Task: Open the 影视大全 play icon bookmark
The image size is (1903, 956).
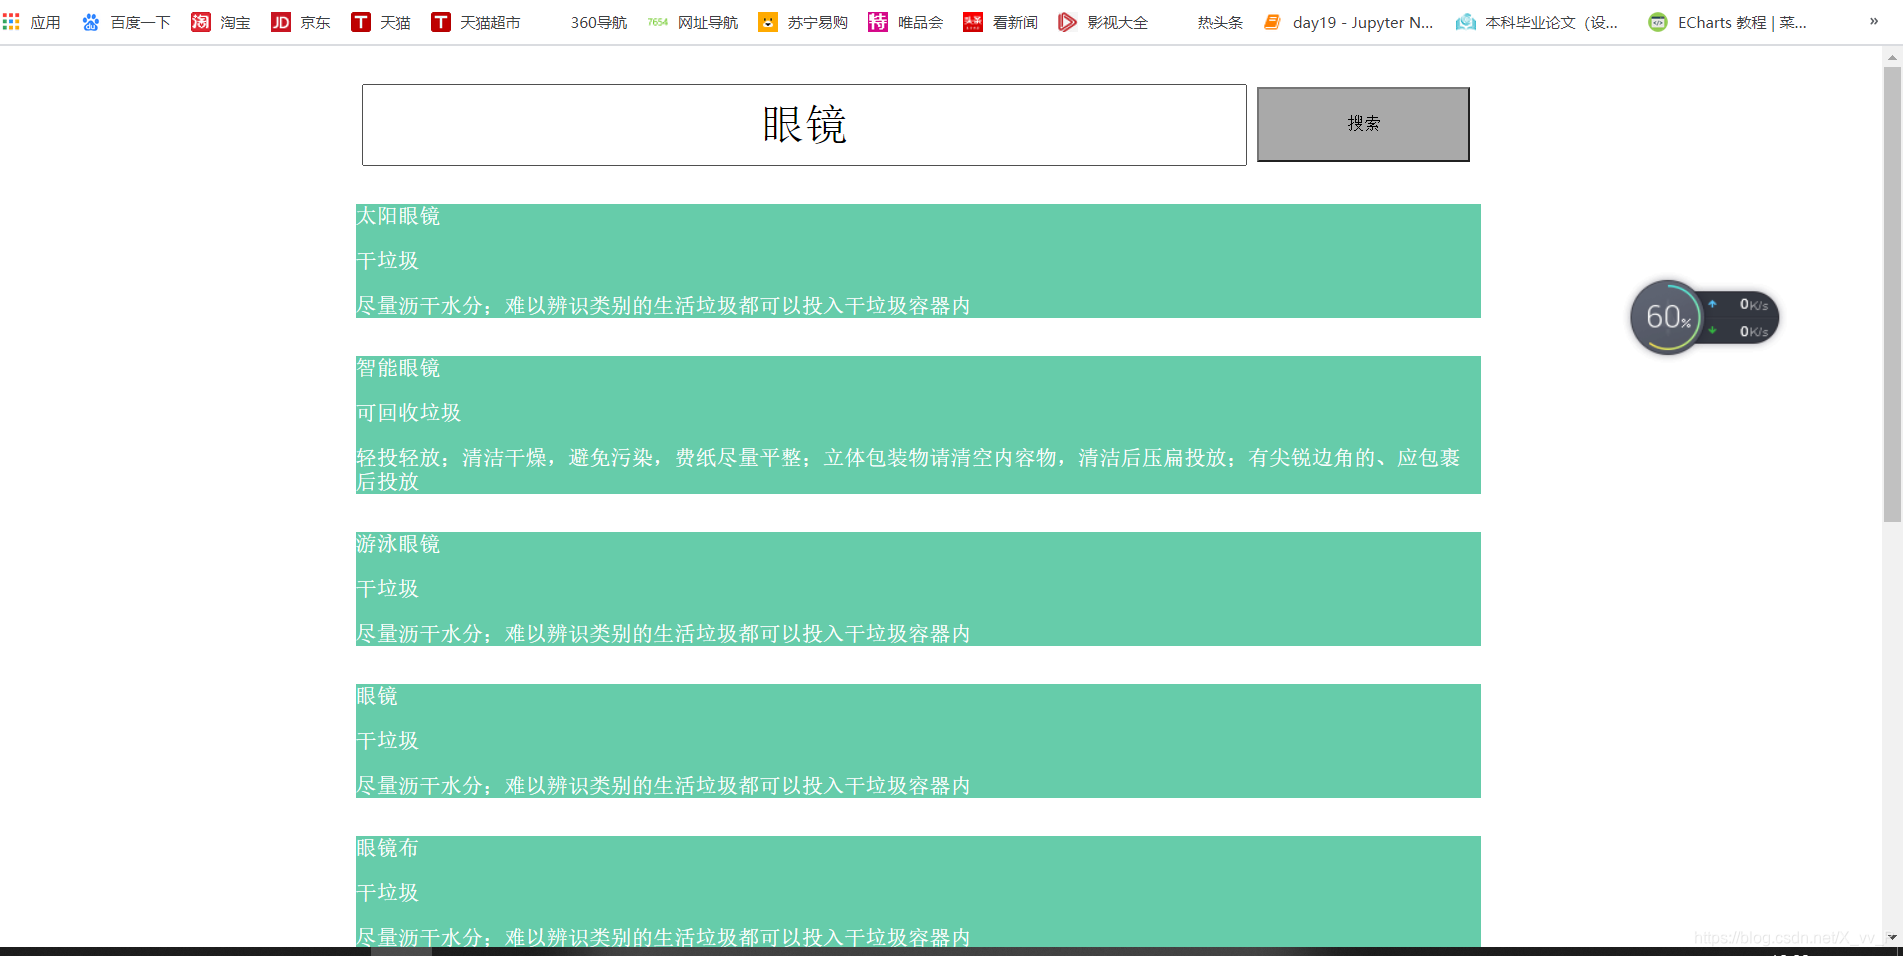Action: coord(1068,22)
